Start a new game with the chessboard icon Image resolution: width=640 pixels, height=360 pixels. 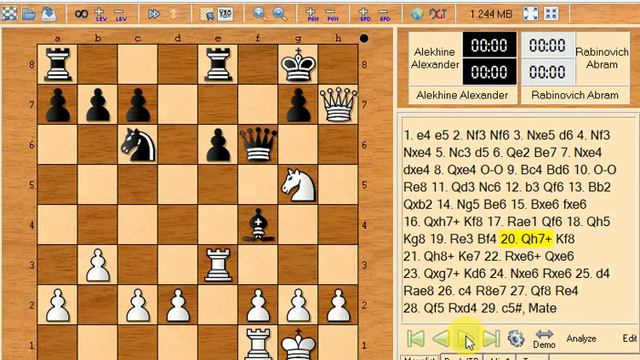(9, 14)
